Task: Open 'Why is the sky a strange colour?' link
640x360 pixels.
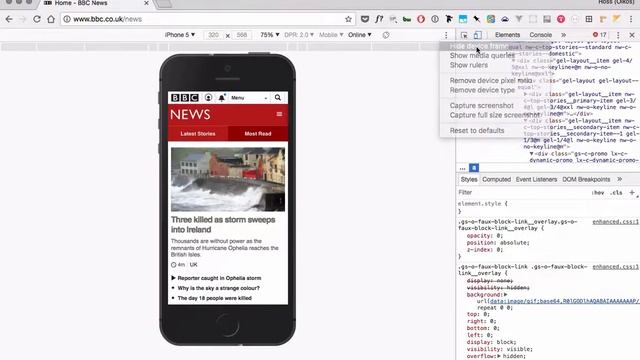Action: coord(218,288)
